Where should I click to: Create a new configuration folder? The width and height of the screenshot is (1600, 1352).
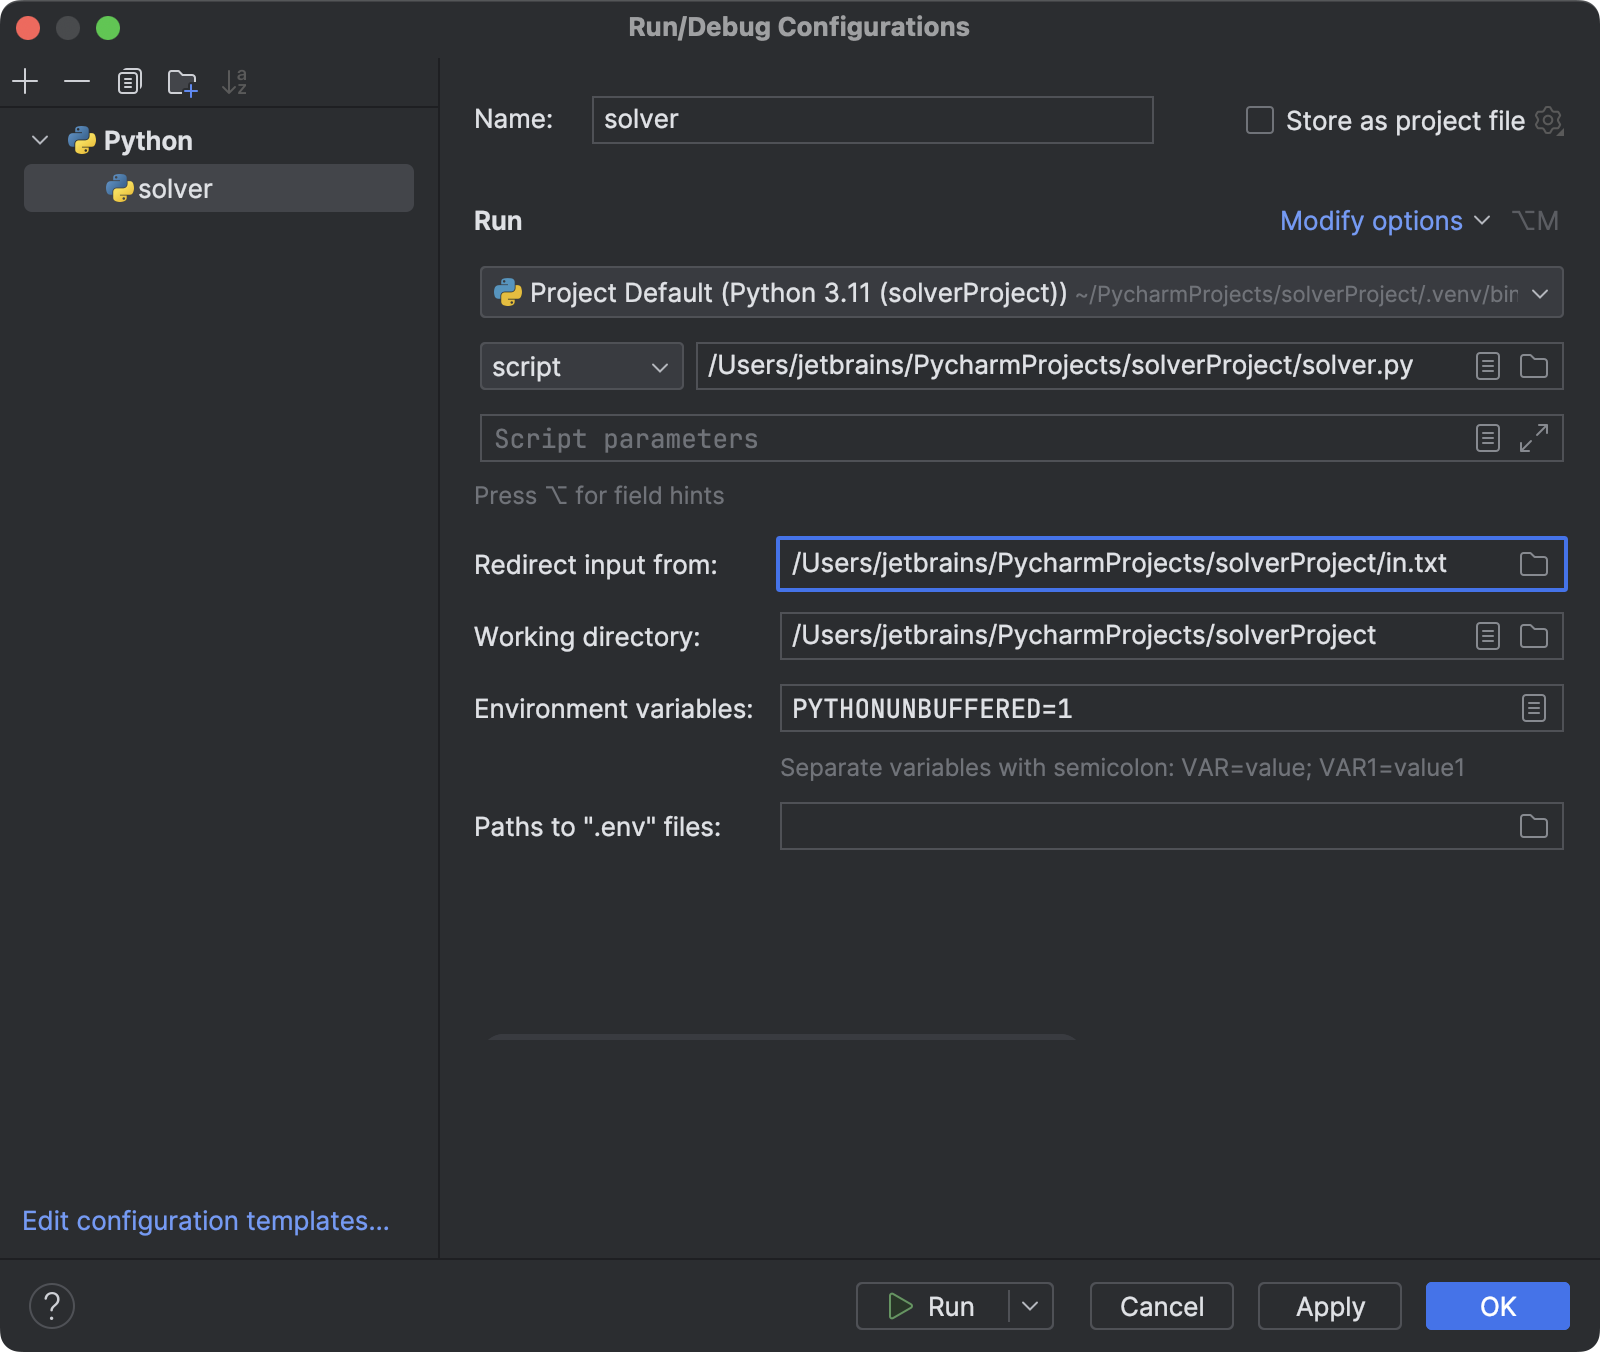(182, 83)
